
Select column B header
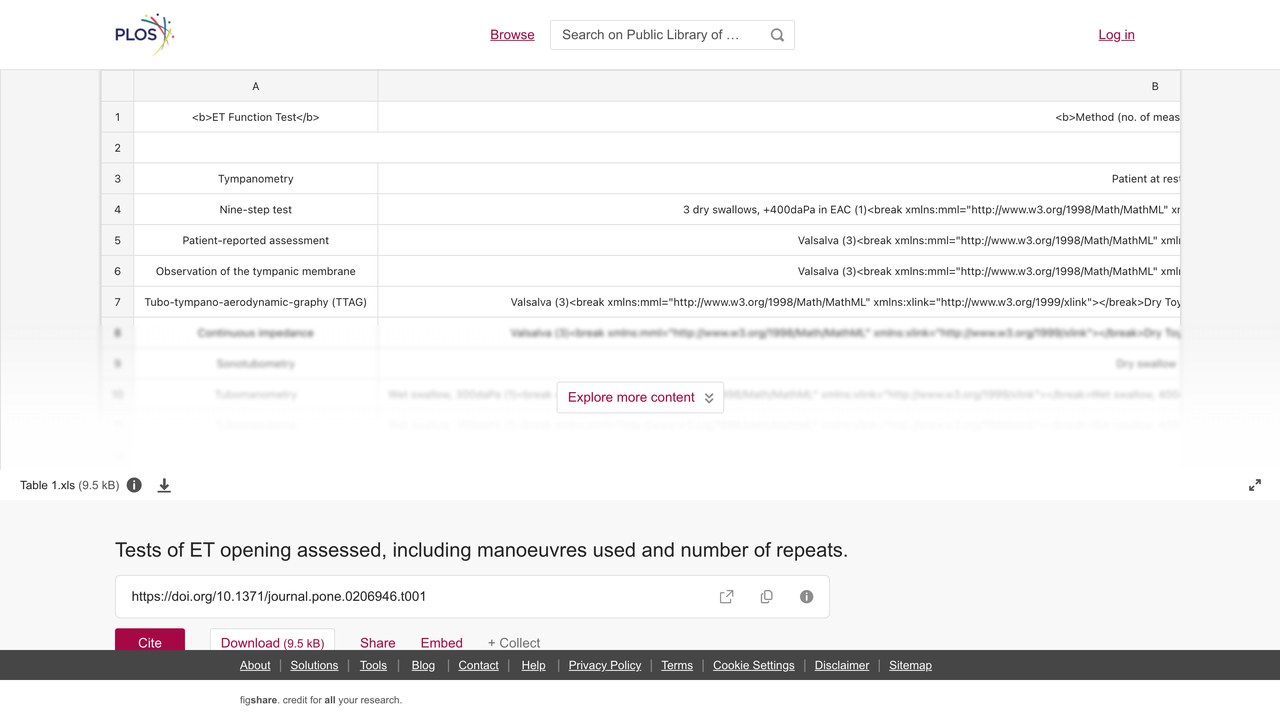point(779,86)
